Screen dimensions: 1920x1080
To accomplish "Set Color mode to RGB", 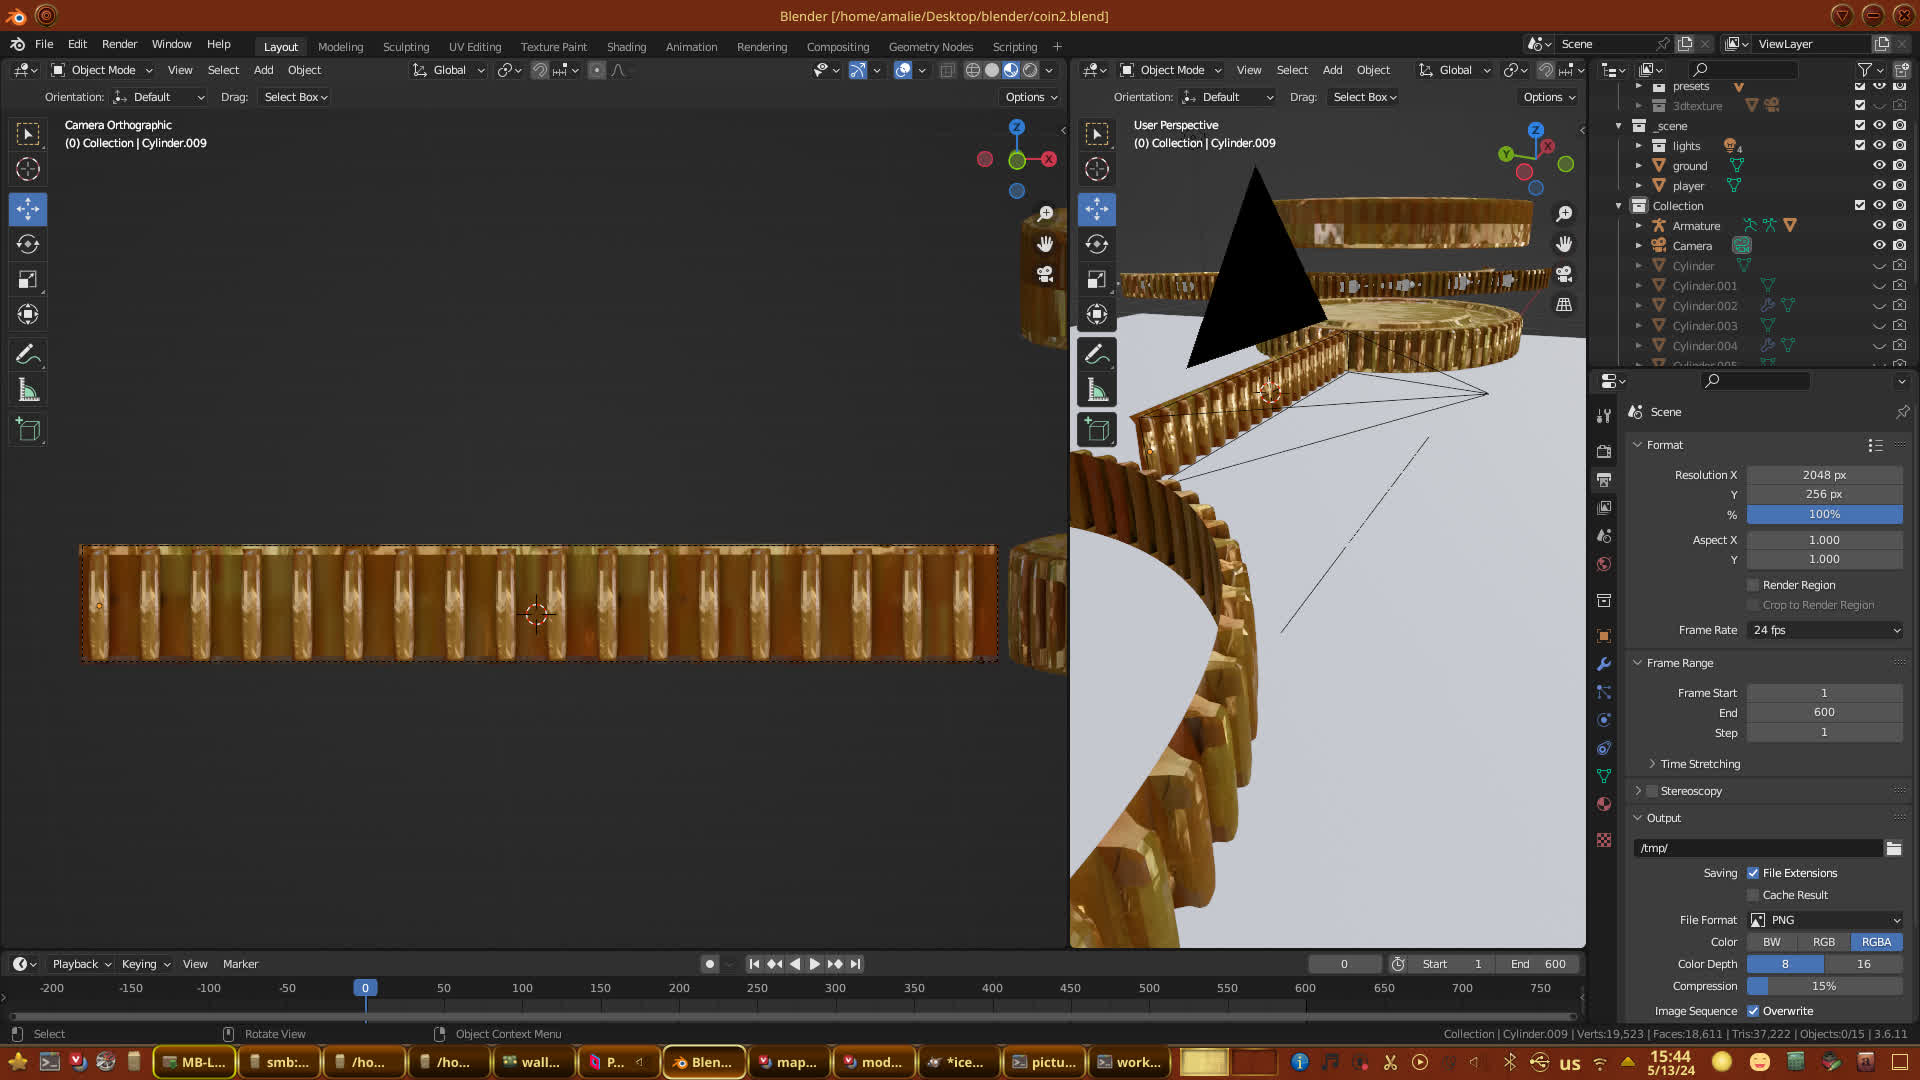I will [1824, 942].
